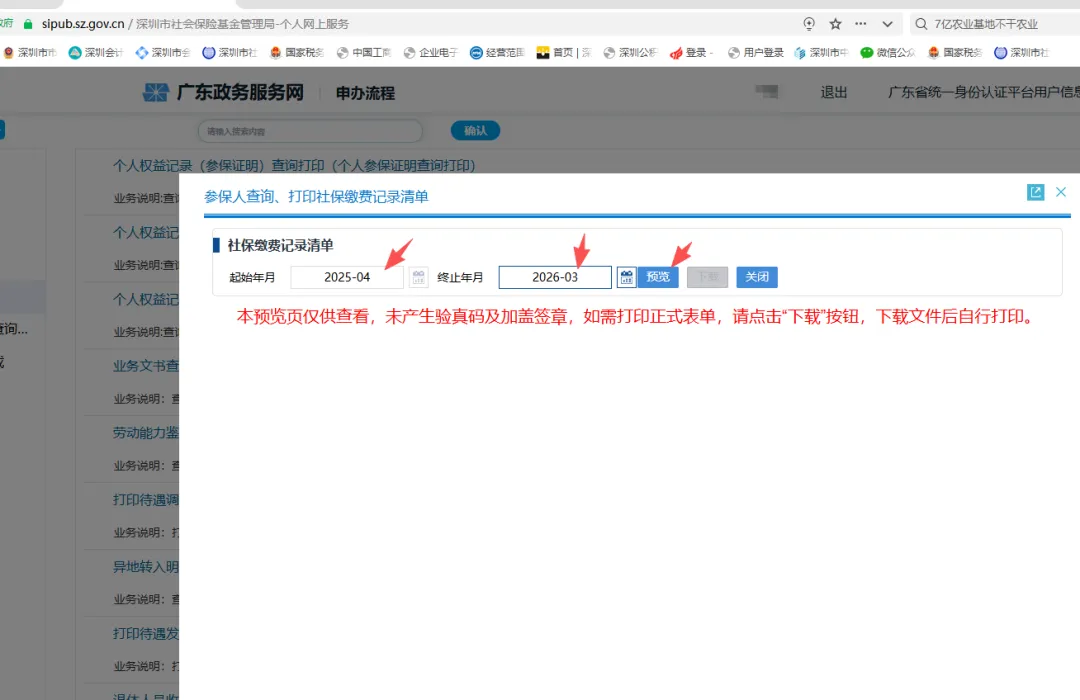Open the 深圳市中 bookmark
Viewport: 1080px width, 700px height.
pyautogui.click(x=821, y=52)
